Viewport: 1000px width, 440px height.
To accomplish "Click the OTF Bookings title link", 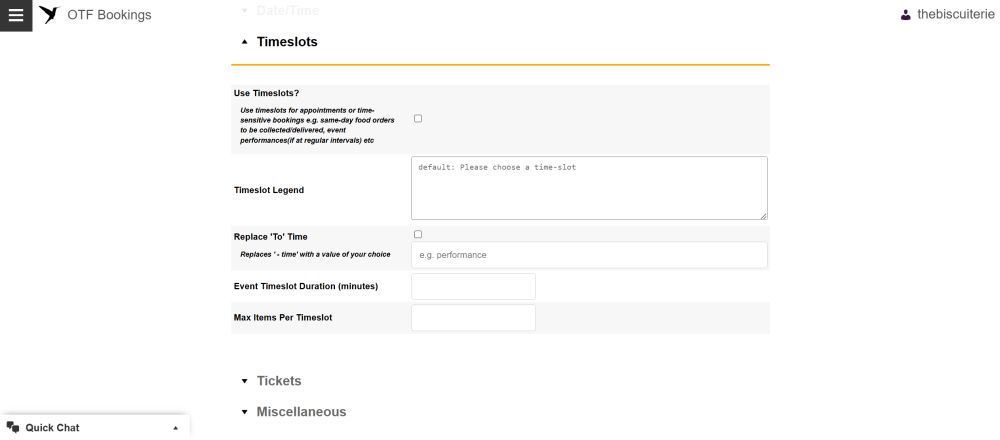I will coord(109,15).
